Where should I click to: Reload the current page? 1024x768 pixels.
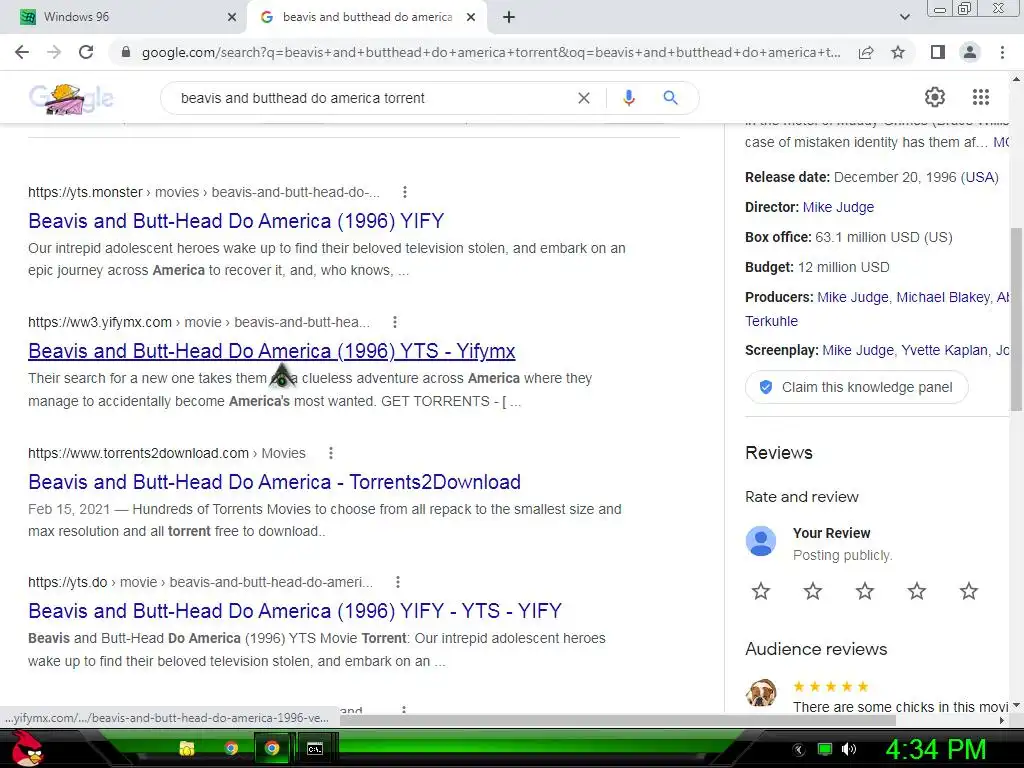[x=86, y=52]
